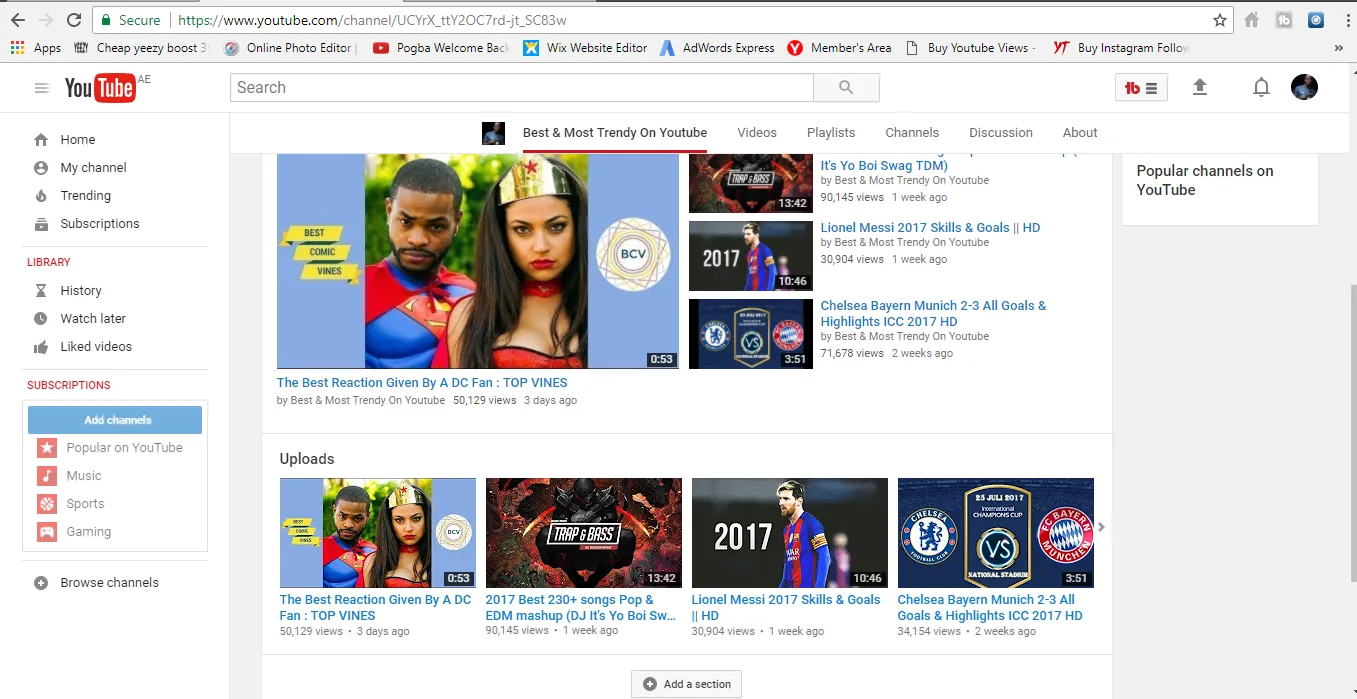Go to the About tab
1357x699 pixels.
coord(1079,132)
